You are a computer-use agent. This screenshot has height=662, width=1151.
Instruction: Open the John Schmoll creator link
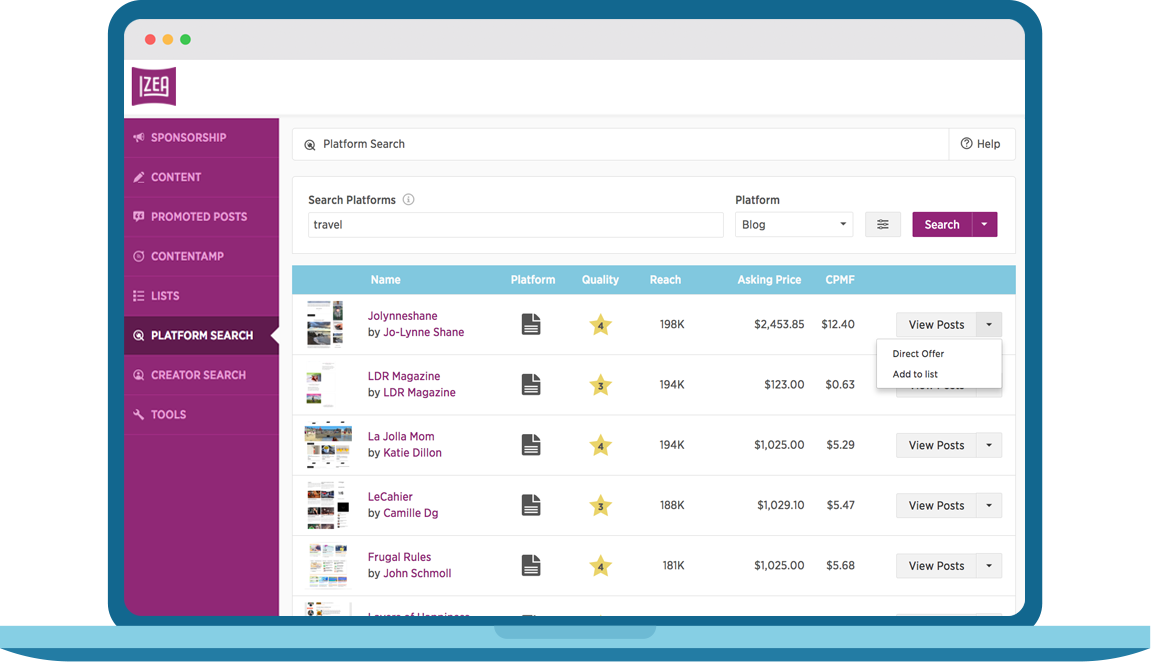coord(417,572)
